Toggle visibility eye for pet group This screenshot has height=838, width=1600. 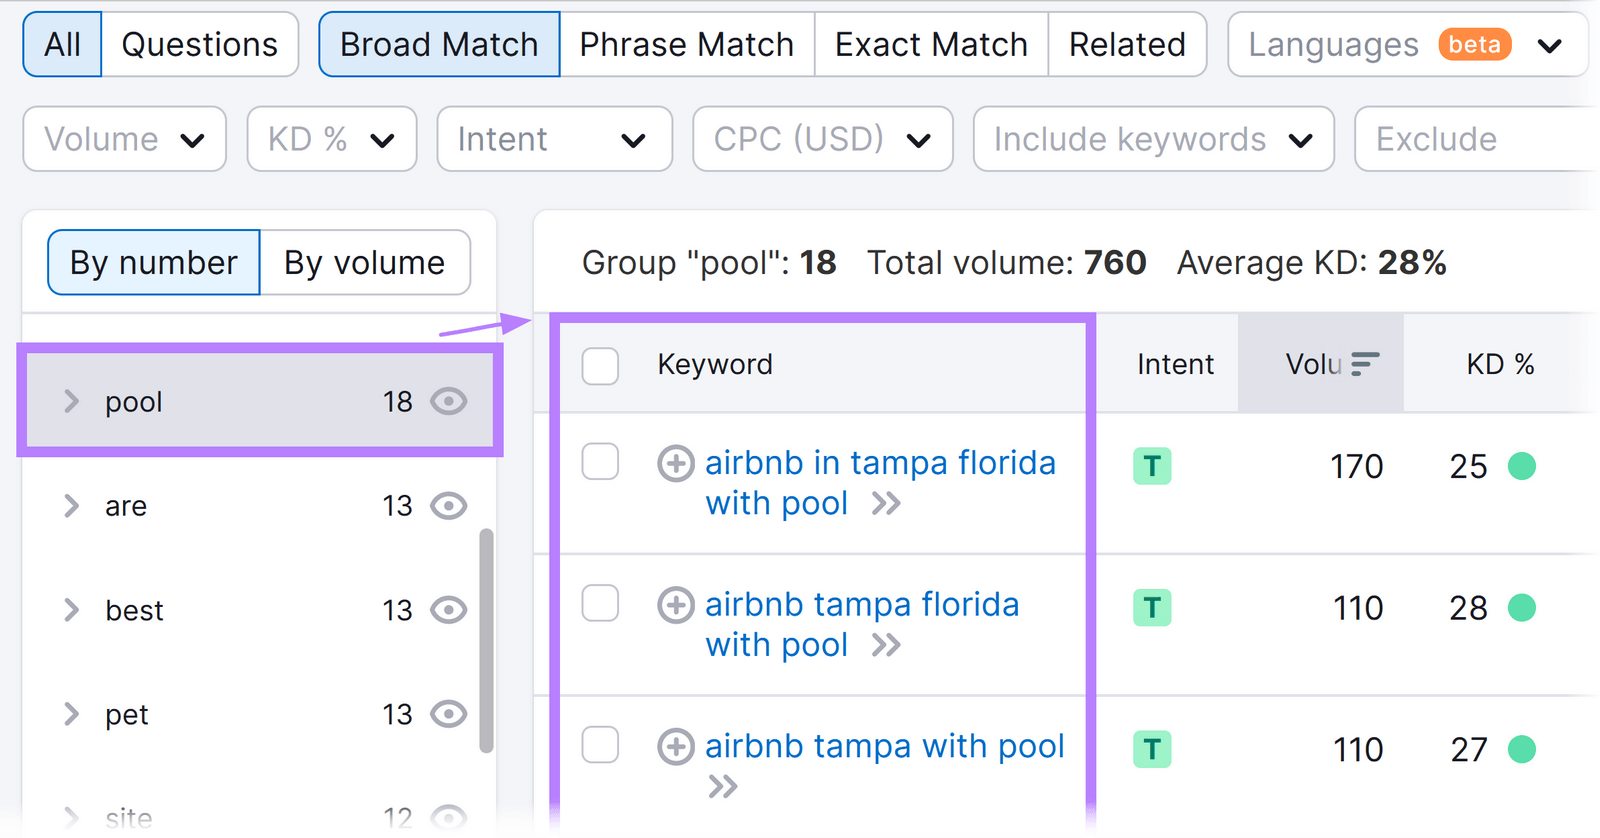(449, 714)
